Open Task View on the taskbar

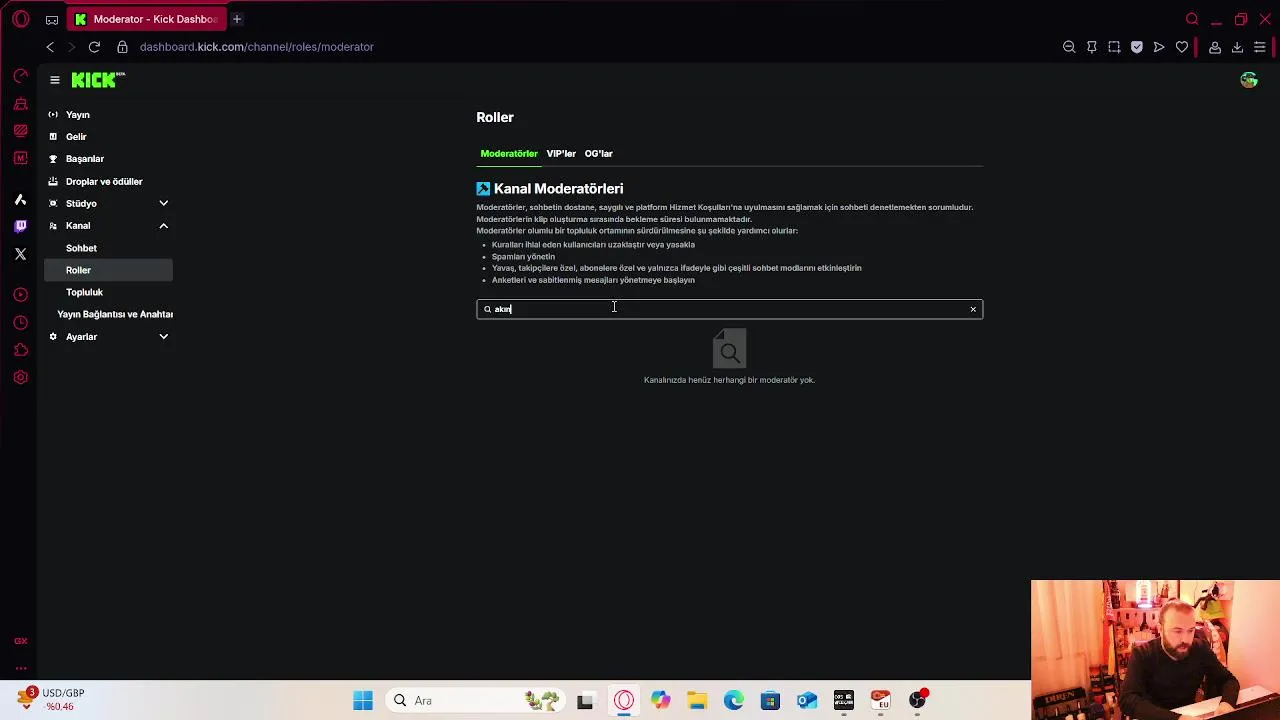[x=585, y=700]
